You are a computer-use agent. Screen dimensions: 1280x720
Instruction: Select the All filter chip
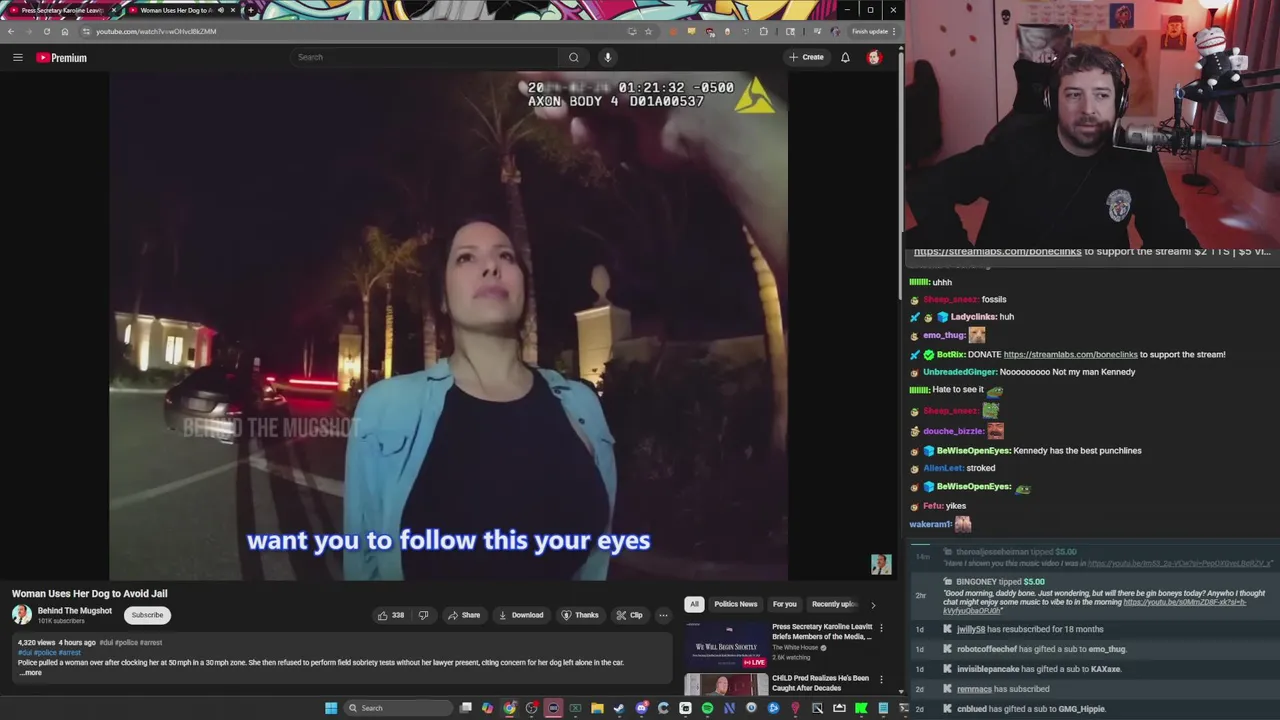click(x=694, y=604)
